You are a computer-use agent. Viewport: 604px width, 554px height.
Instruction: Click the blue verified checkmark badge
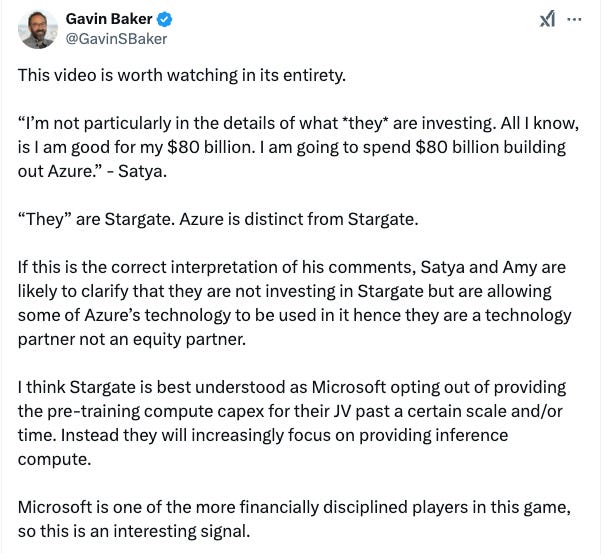click(164, 19)
